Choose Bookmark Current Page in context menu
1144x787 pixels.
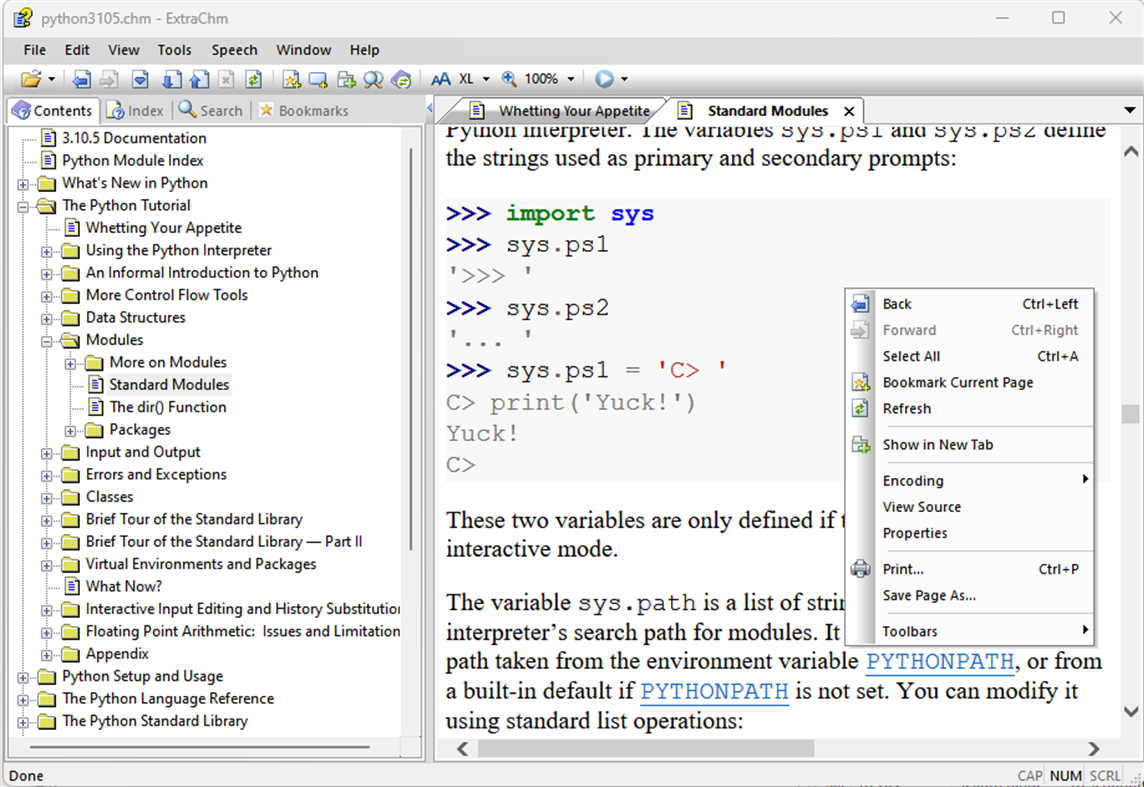[970, 383]
